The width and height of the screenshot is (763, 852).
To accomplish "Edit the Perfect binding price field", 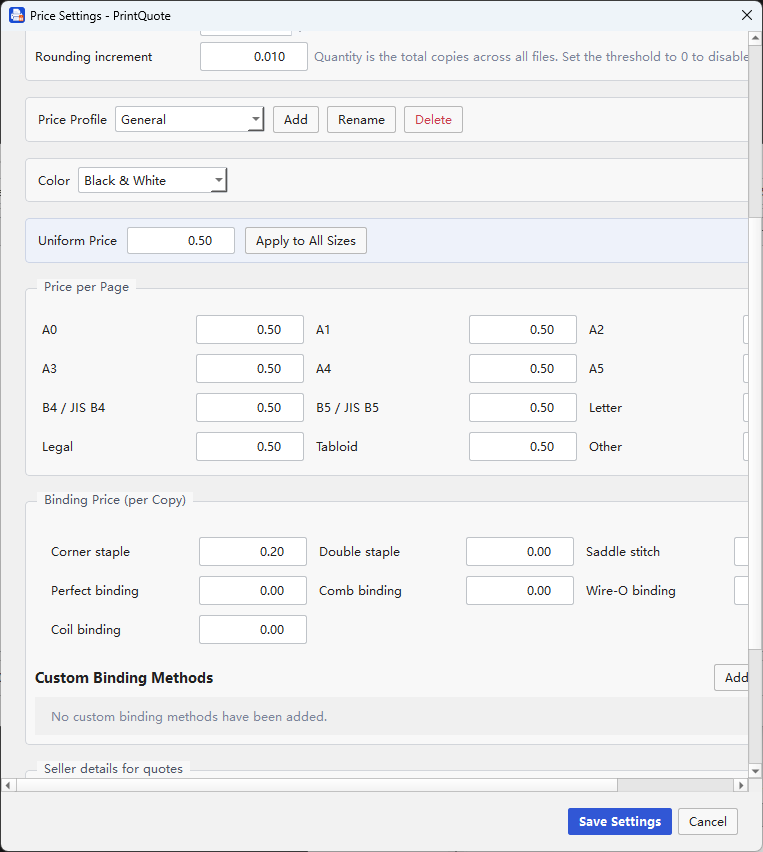I will click(253, 591).
